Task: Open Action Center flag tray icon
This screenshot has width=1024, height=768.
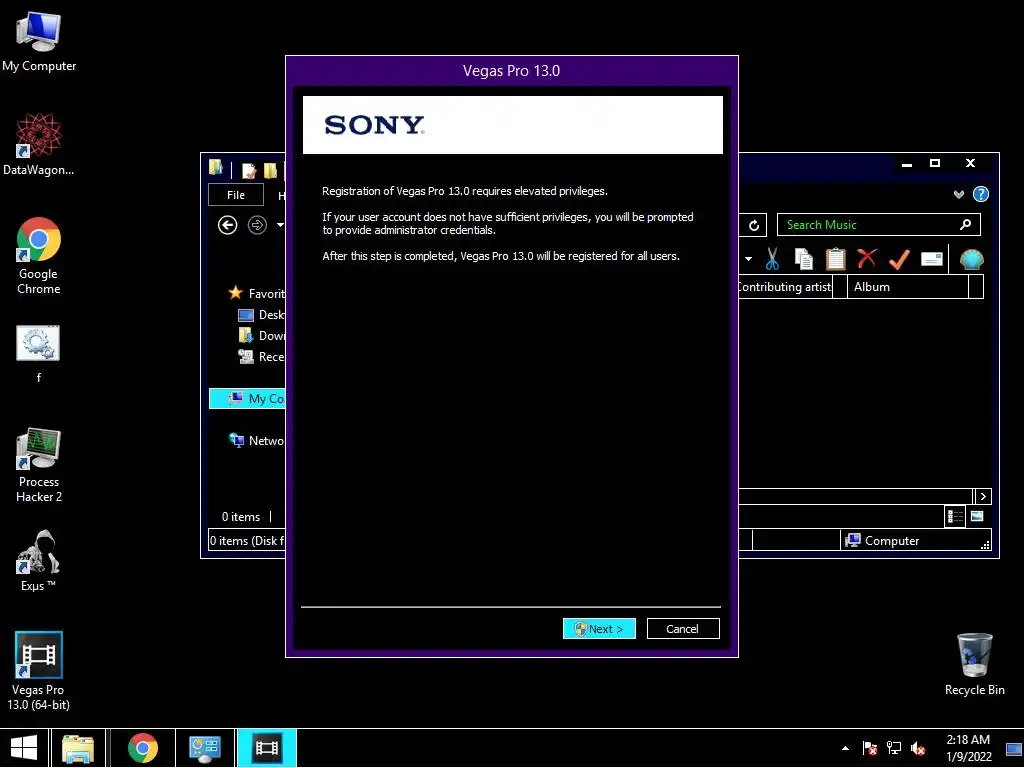Action: pyautogui.click(x=870, y=748)
